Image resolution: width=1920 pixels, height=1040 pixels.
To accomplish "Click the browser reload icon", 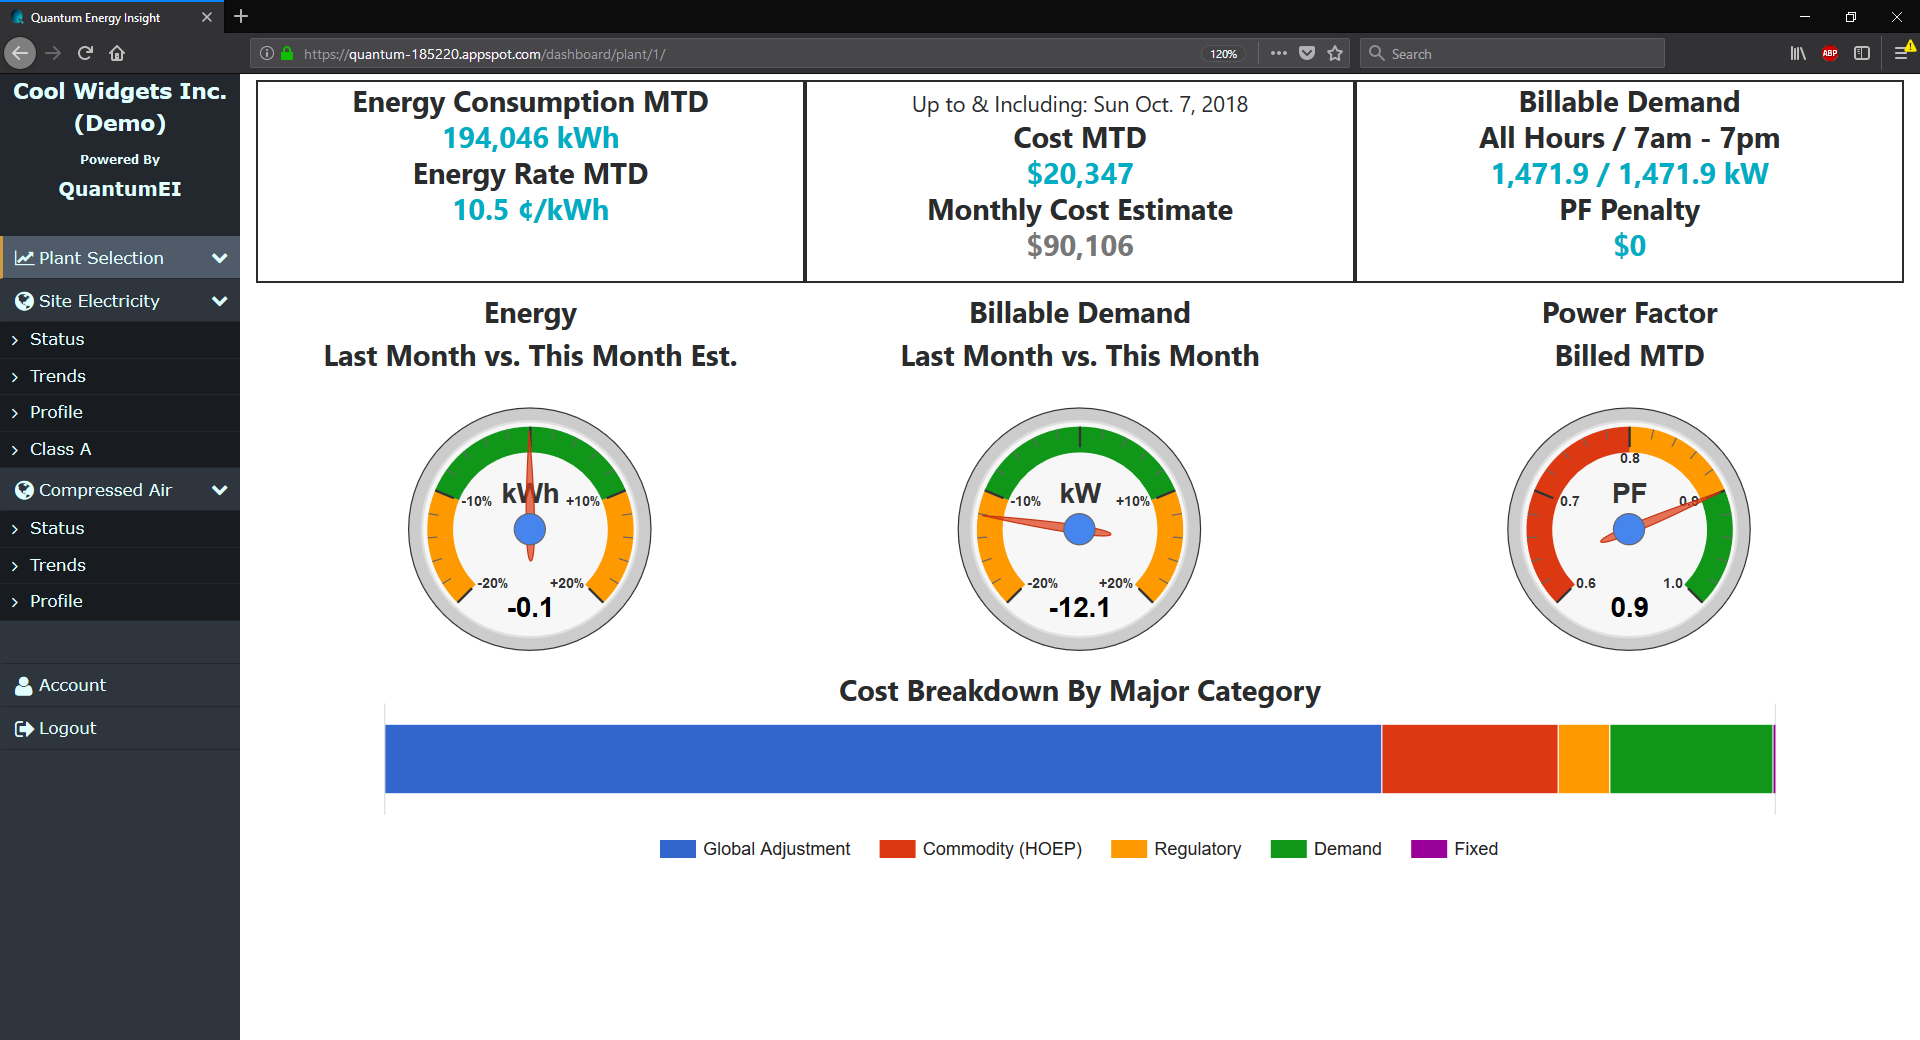I will tap(85, 53).
